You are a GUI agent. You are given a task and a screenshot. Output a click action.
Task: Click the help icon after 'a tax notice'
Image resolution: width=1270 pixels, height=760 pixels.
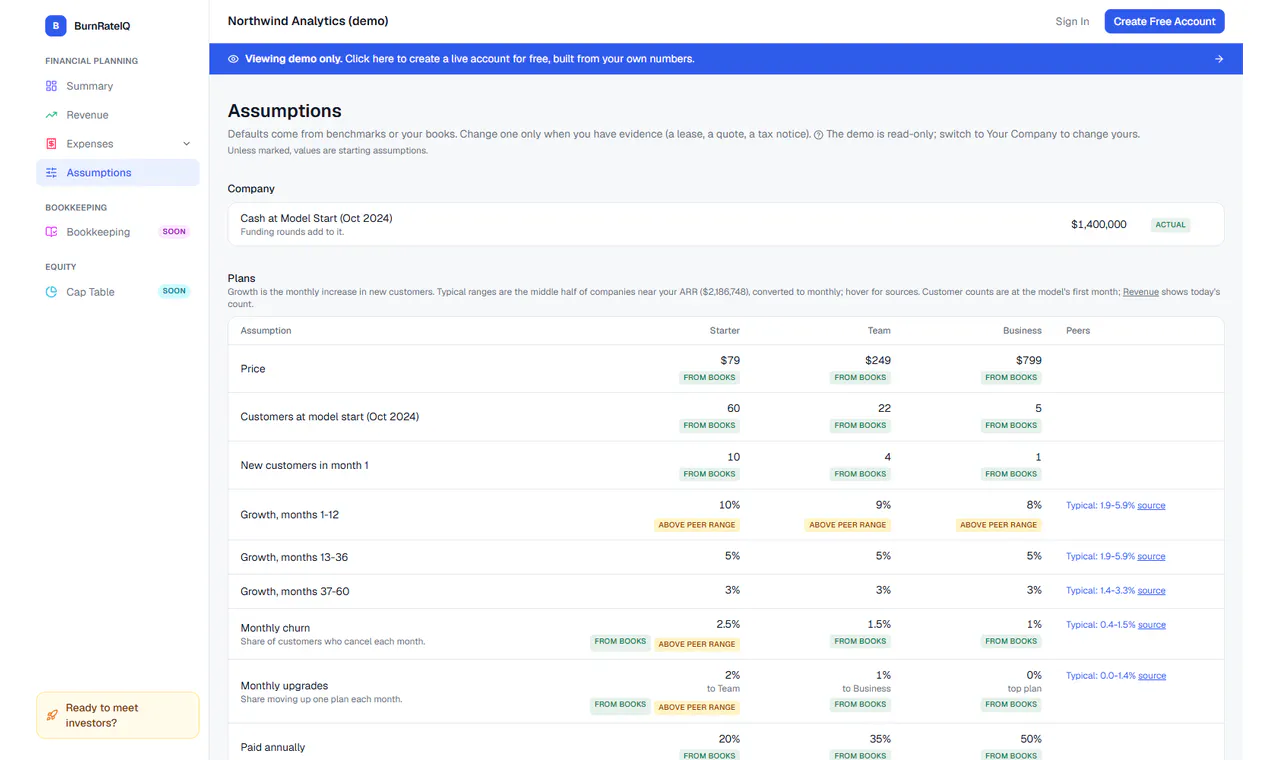click(818, 135)
